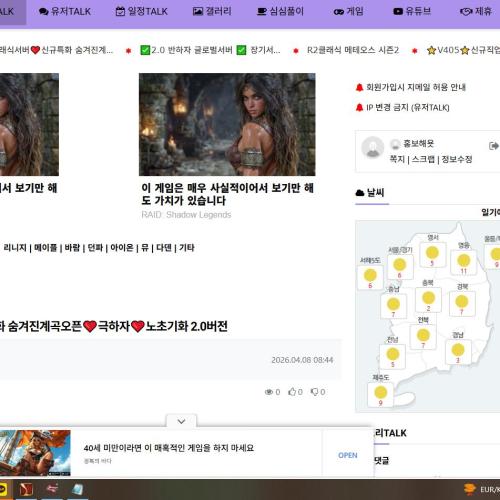Image resolution: width=500 pixels, height=500 pixels.
Task: Open the 회원가입시 지메일 허용 안내 notice
Action: tap(416, 87)
